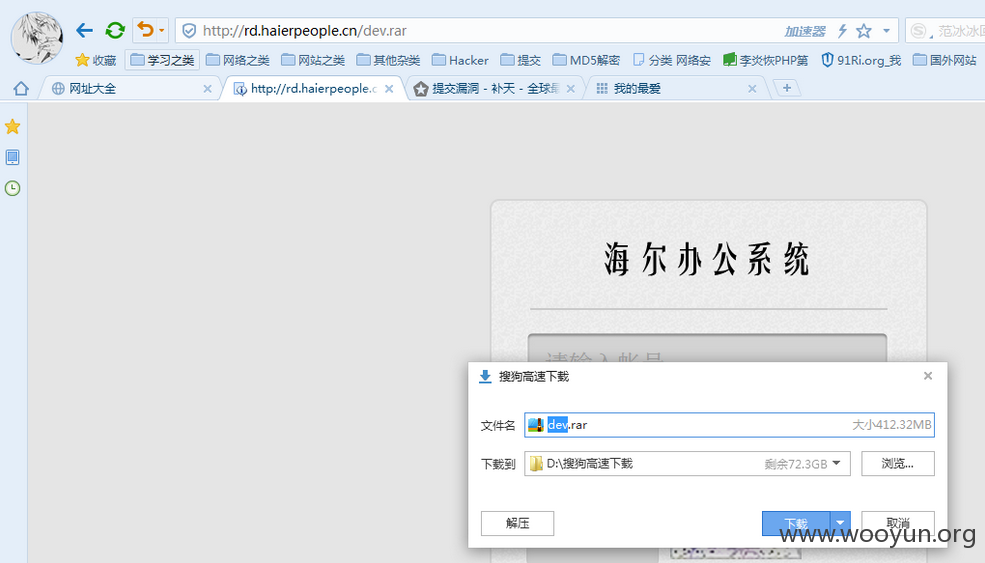
Task: Expand arrow next to 下载 button
Action: (x=841, y=523)
